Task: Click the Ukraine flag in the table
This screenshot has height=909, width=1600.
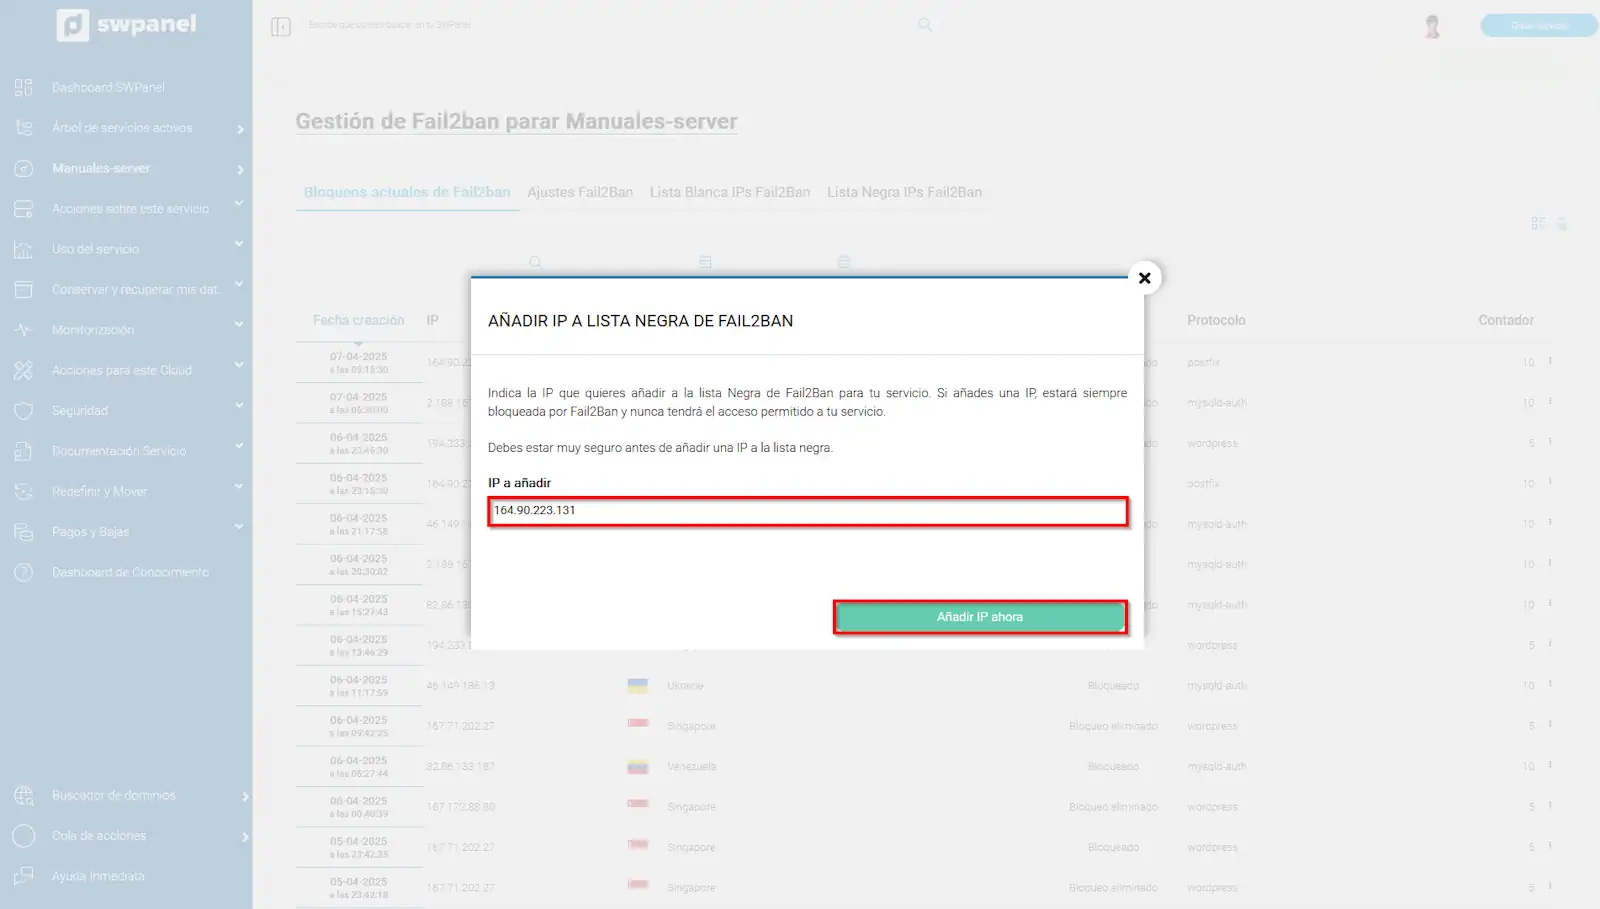Action: click(x=638, y=686)
